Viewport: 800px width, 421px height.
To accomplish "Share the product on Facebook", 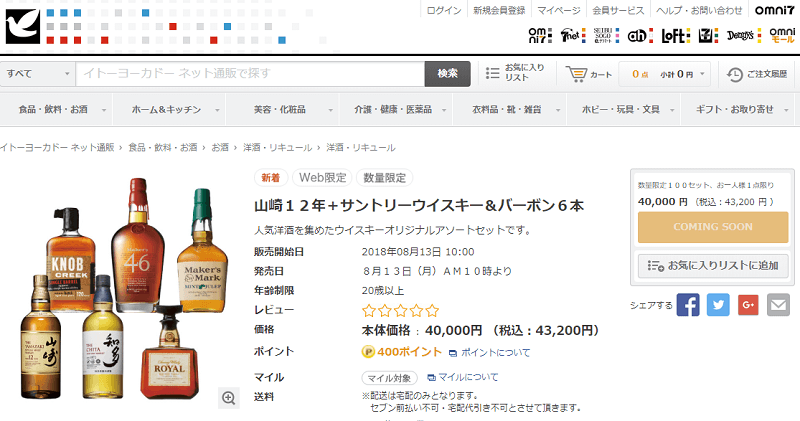I will [688, 305].
